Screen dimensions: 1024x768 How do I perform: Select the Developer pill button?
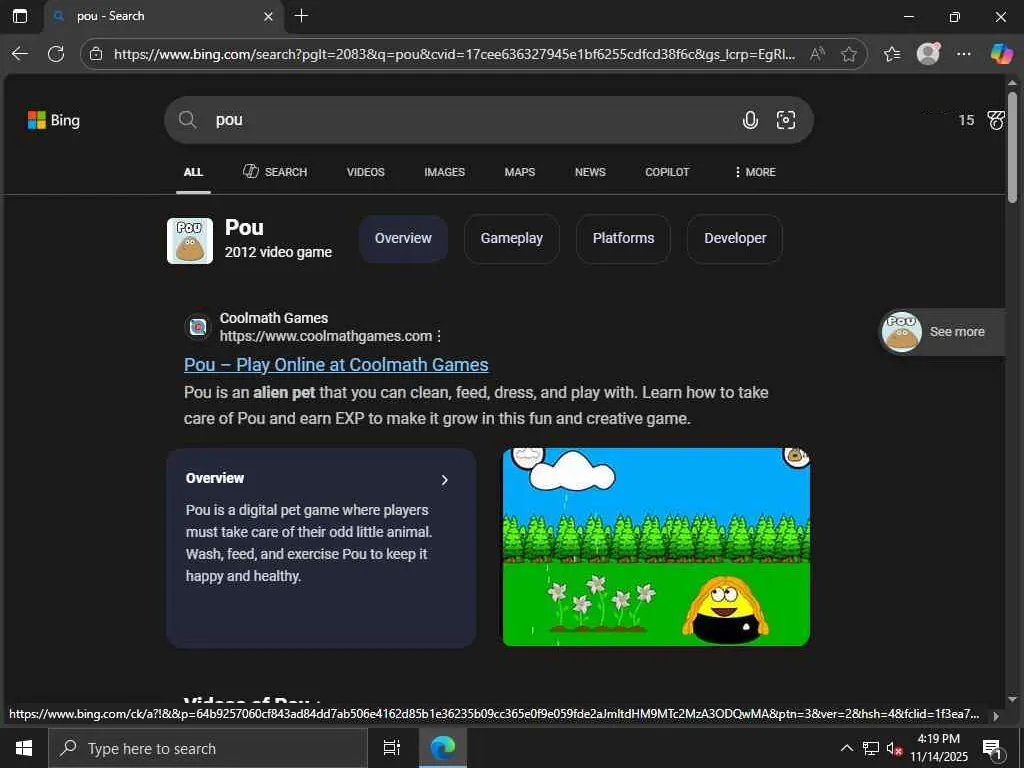(735, 238)
